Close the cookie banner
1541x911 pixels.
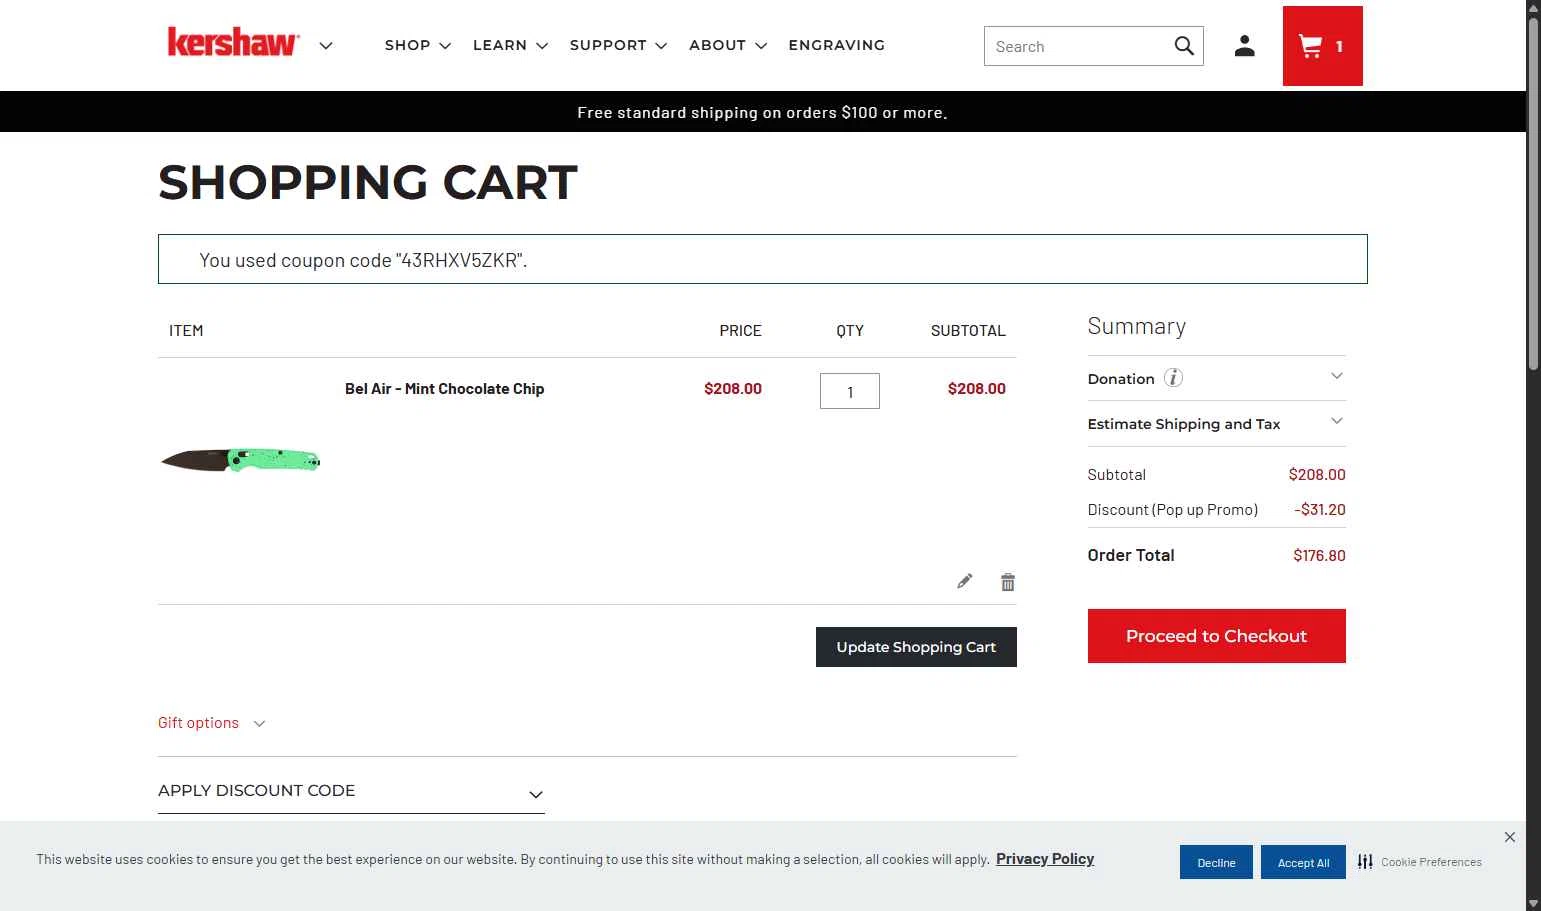pyautogui.click(x=1510, y=837)
